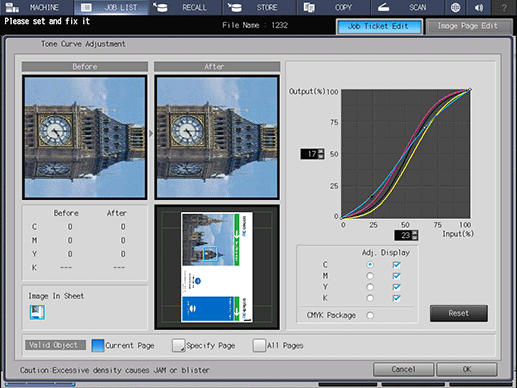Enable the CMYK Package radio button
Viewport: 517px width, 388px height.
tap(370, 315)
